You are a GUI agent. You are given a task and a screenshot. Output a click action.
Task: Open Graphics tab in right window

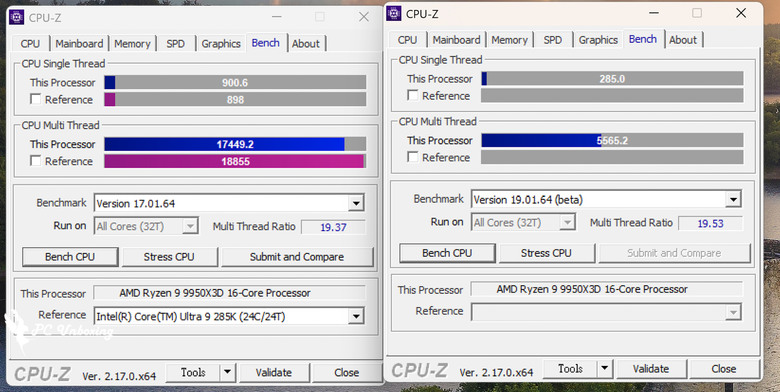598,40
